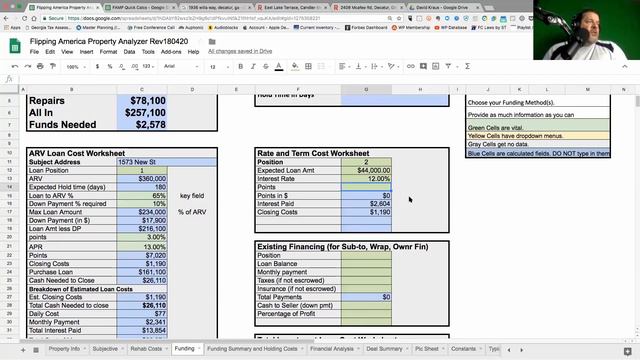This screenshot has height=360, width=640.
Task: Switch to the Deal Summary sheet tab
Action: point(384,349)
